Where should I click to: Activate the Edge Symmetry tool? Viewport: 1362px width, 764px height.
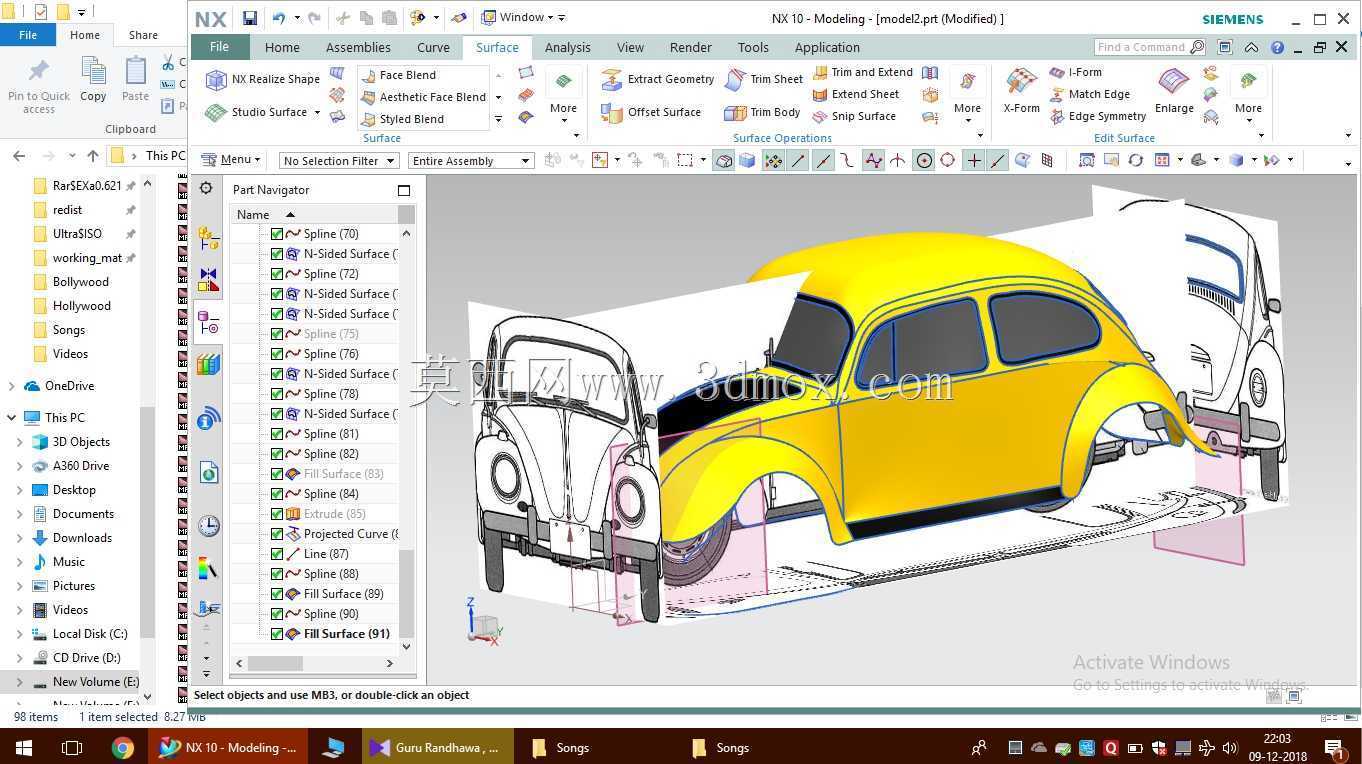point(1097,116)
